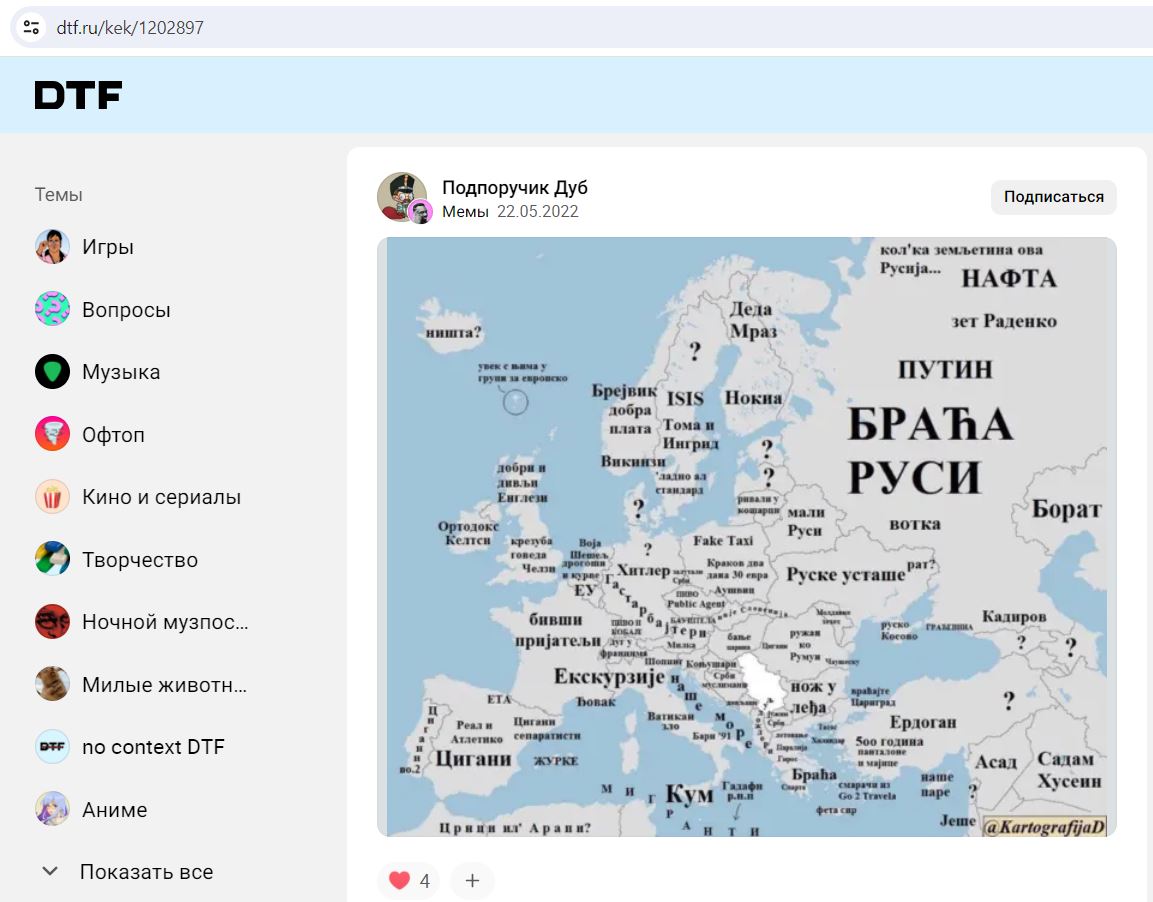This screenshot has width=1153, height=902.
Task: Open the Вопросы topic
Action: pos(126,309)
